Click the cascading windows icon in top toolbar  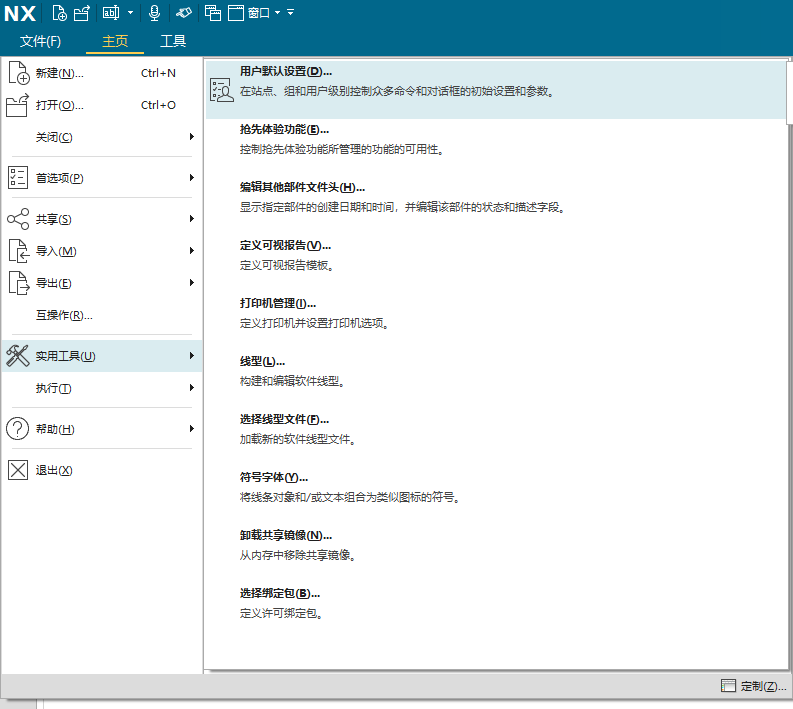coord(212,13)
